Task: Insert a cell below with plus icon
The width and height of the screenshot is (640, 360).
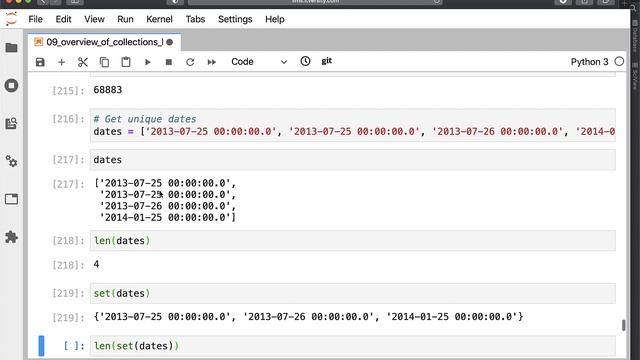Action: (x=61, y=62)
